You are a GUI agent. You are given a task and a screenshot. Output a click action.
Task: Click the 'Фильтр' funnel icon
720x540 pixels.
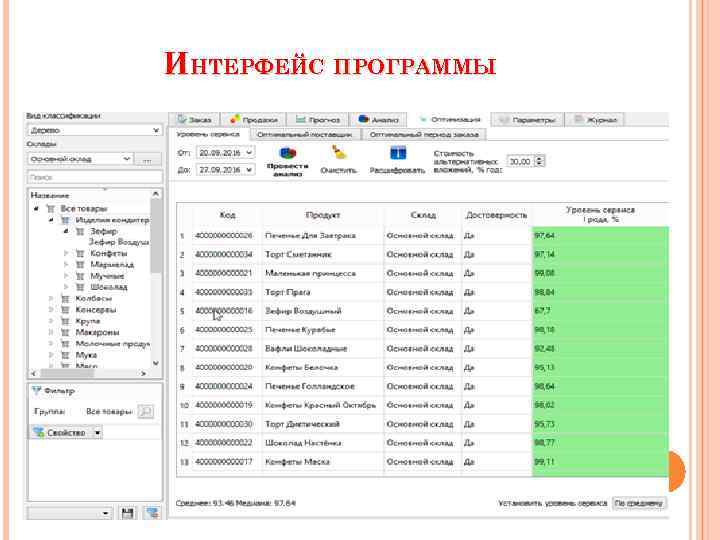36,391
